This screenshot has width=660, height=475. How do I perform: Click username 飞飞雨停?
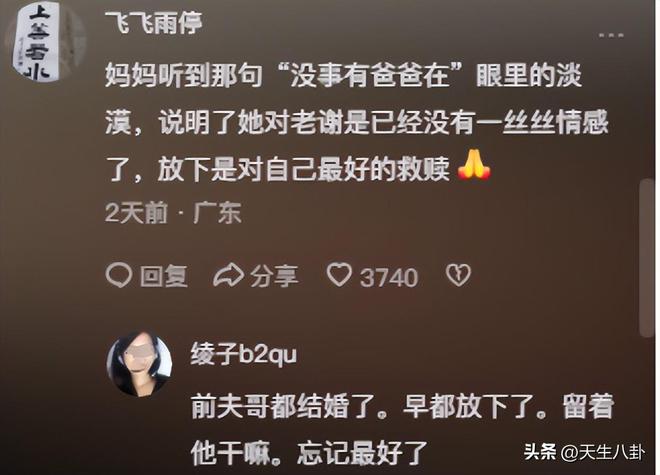(153, 22)
